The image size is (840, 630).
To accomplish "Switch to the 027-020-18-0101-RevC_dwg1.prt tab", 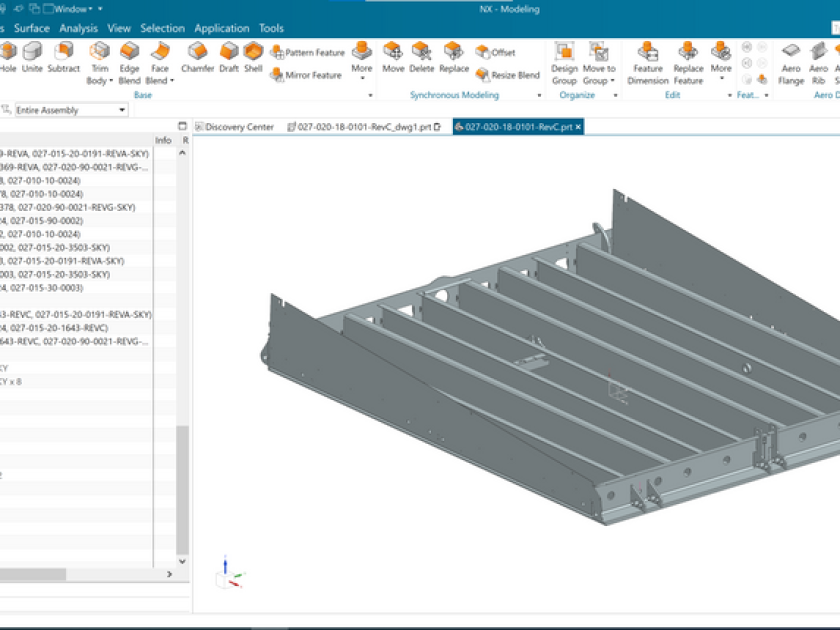I will [x=364, y=127].
